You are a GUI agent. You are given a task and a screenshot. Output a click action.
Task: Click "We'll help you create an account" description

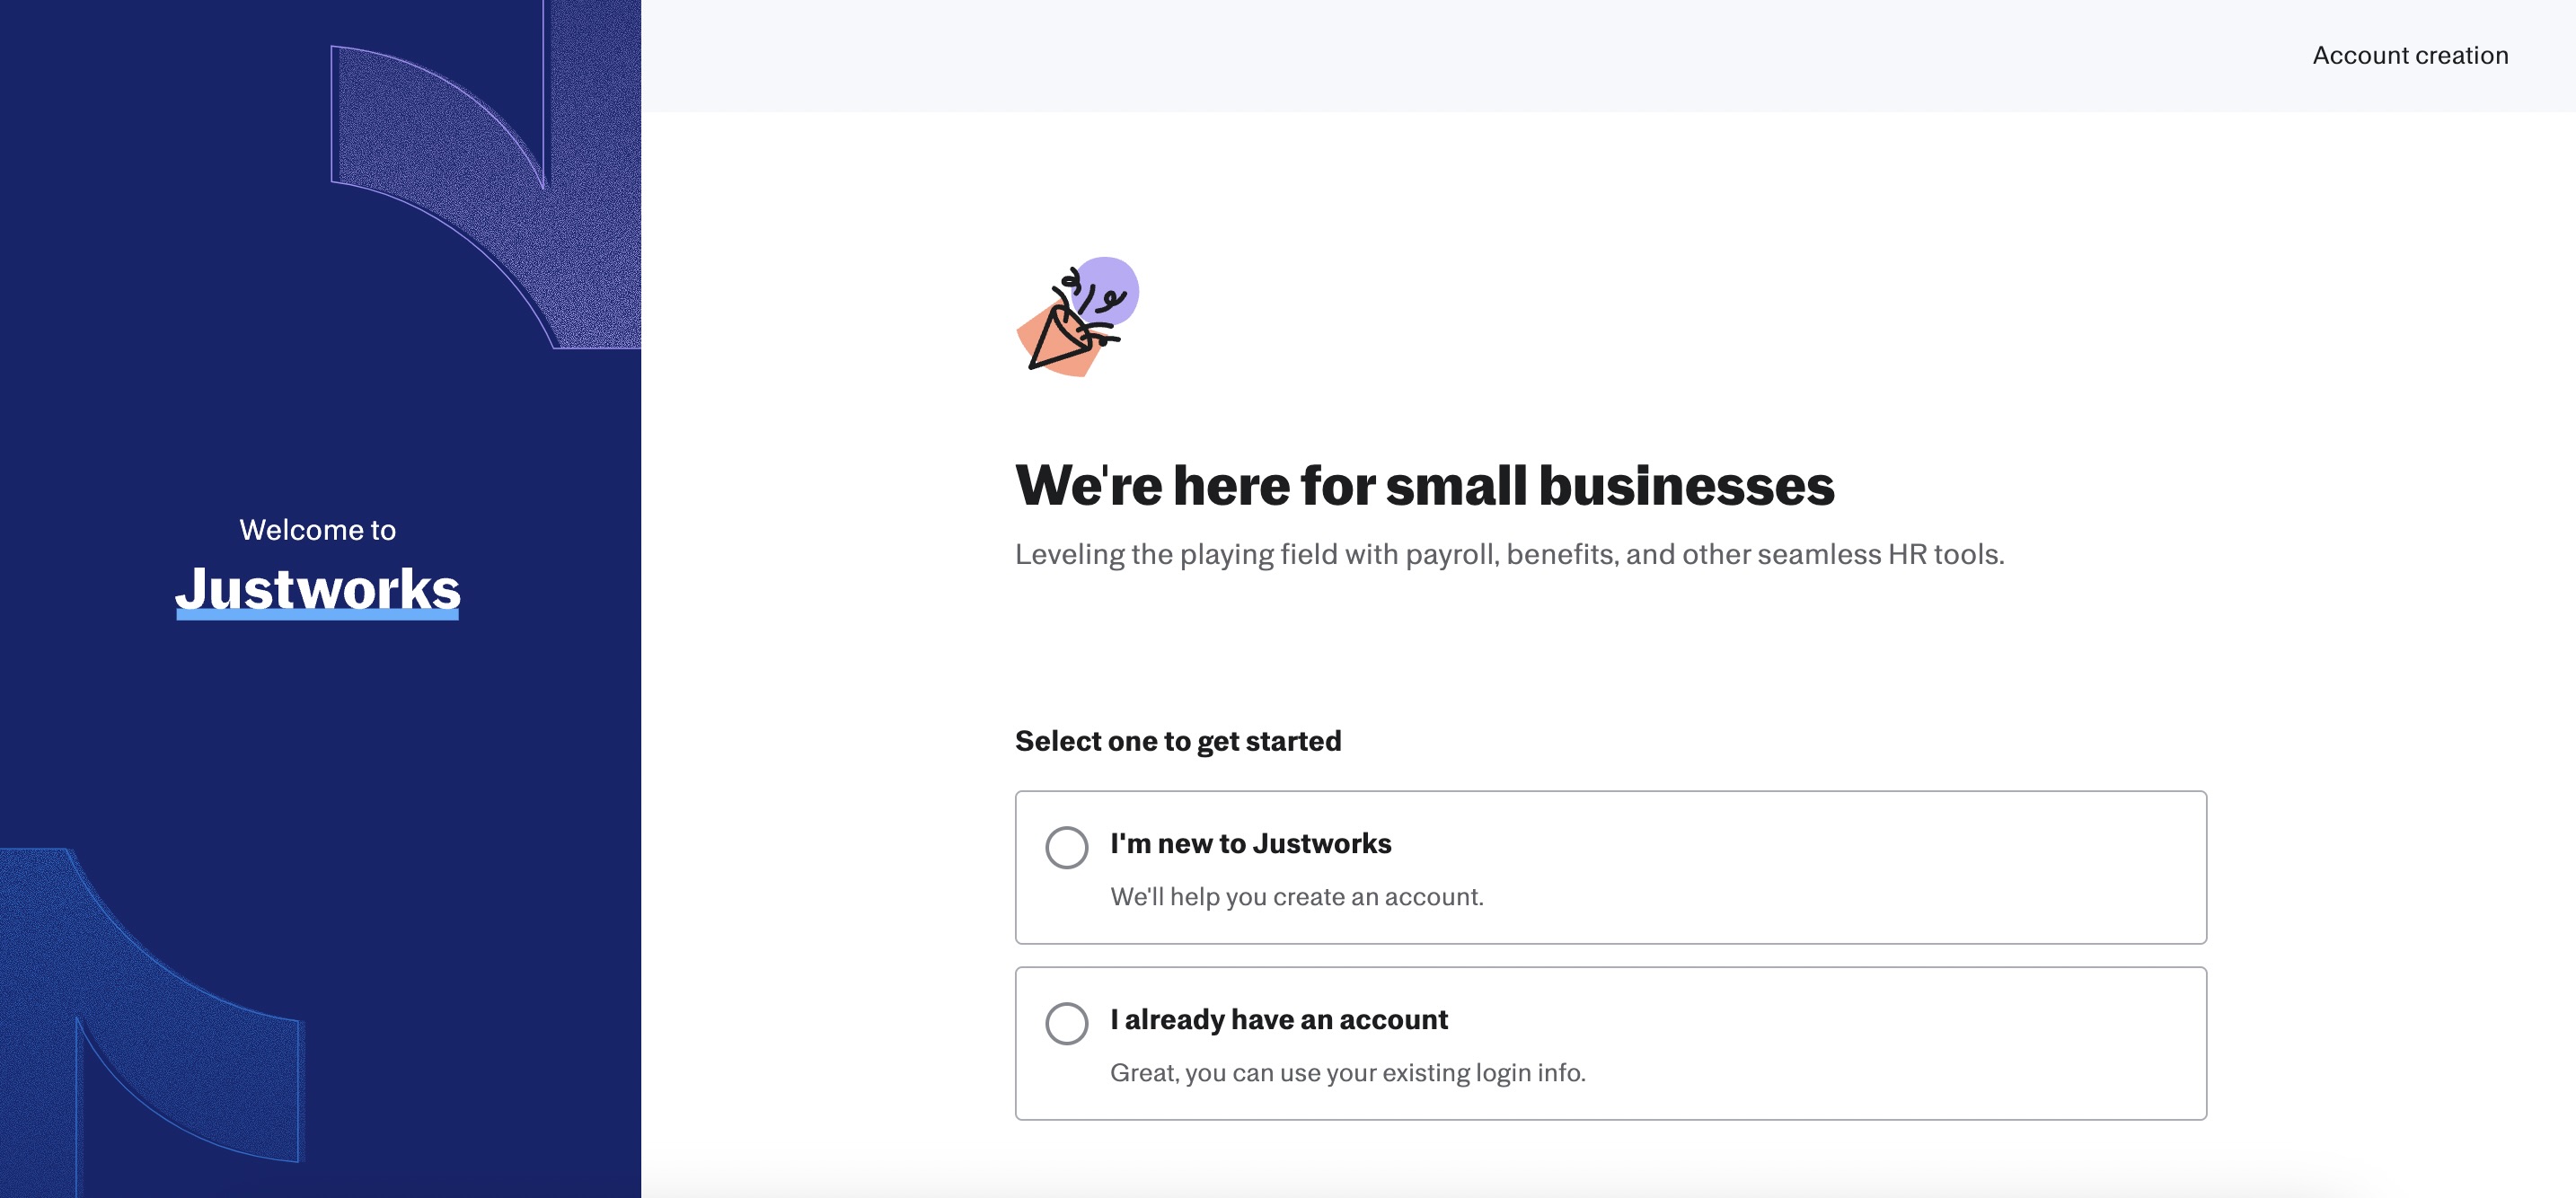coord(1296,896)
